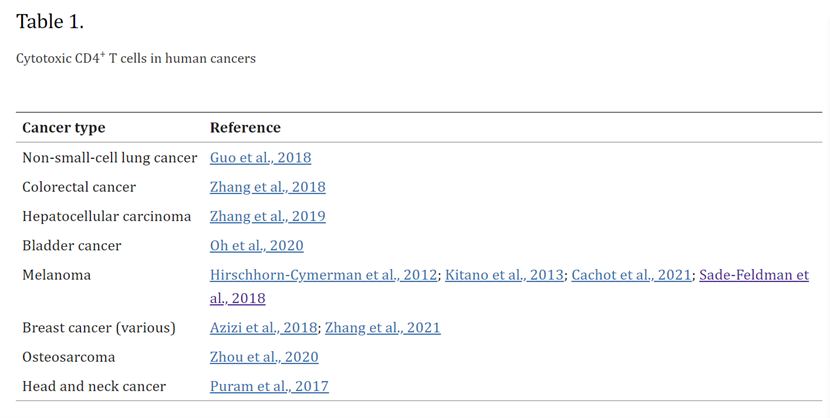Click the table caption about cytotoxic CD4 T cells
This screenshot has width=830, height=418.
click(136, 59)
